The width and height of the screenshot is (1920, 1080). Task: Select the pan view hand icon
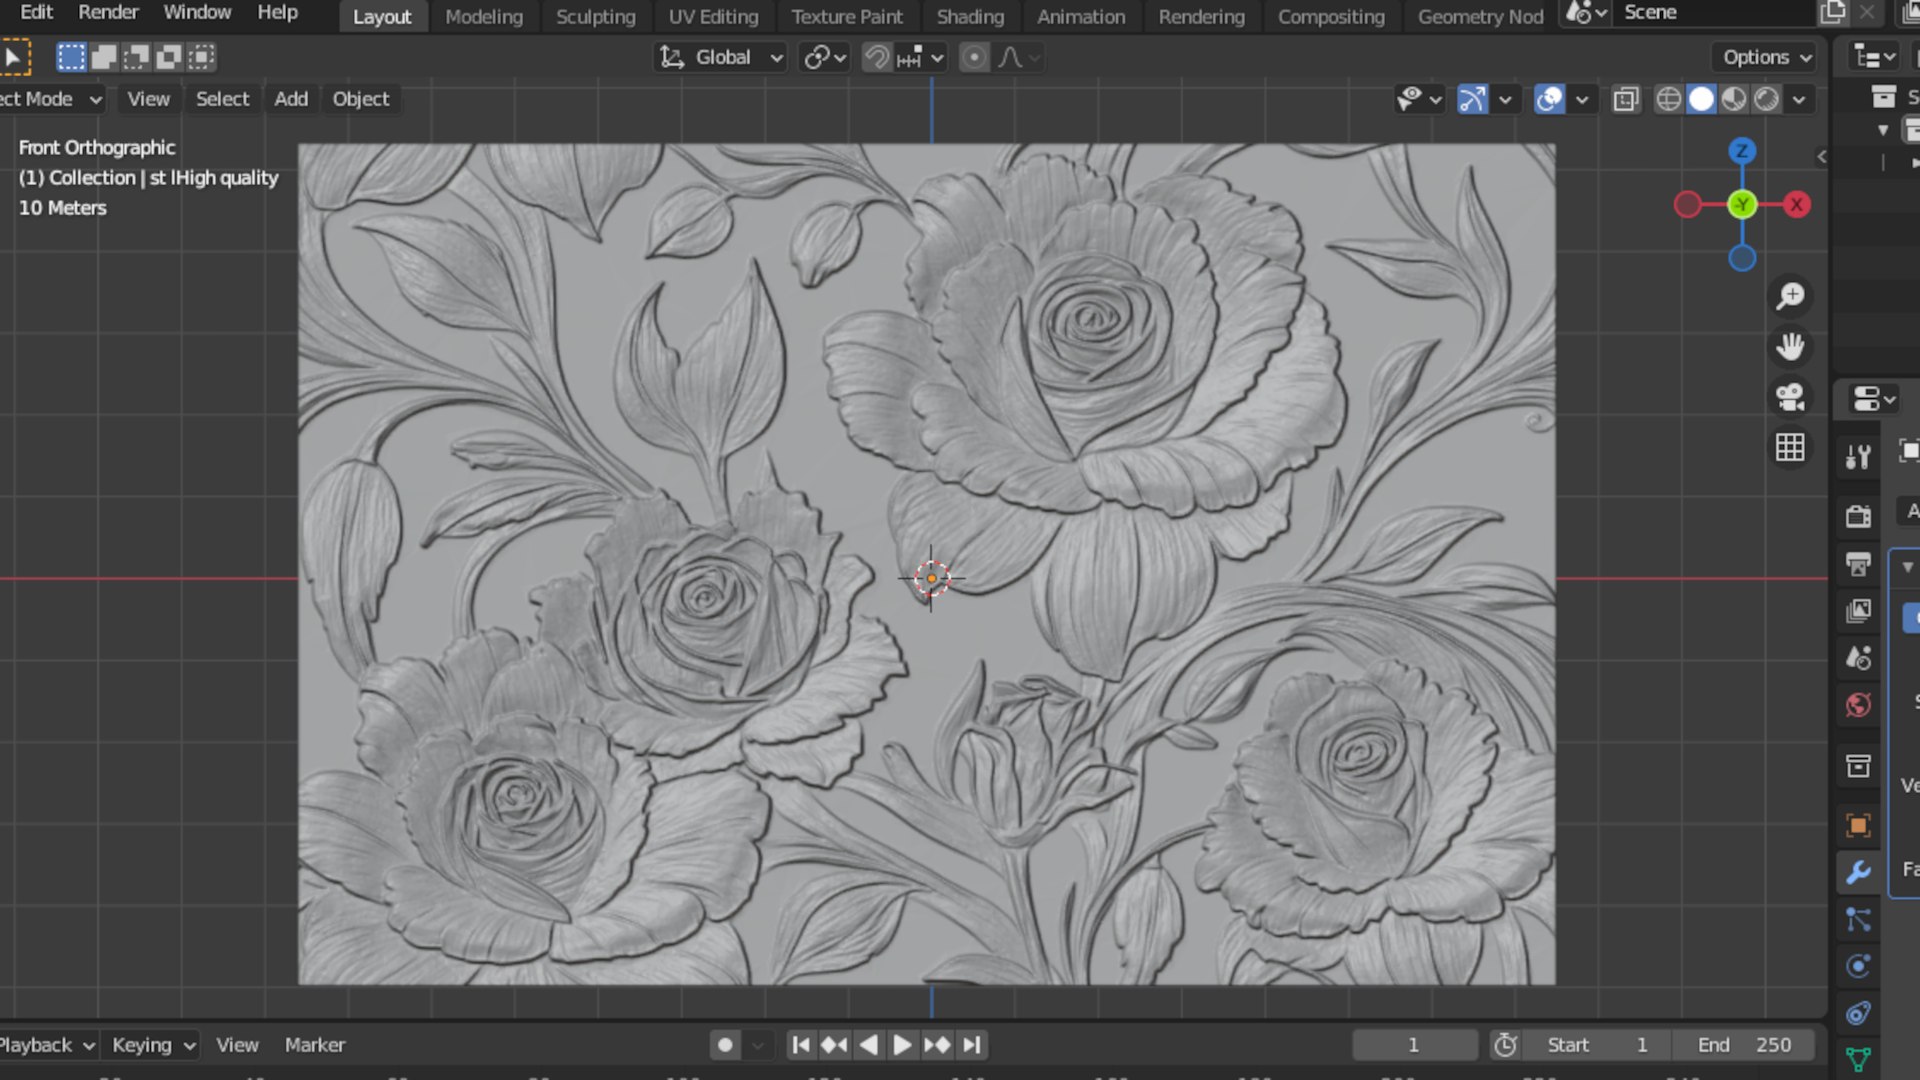(x=1790, y=346)
